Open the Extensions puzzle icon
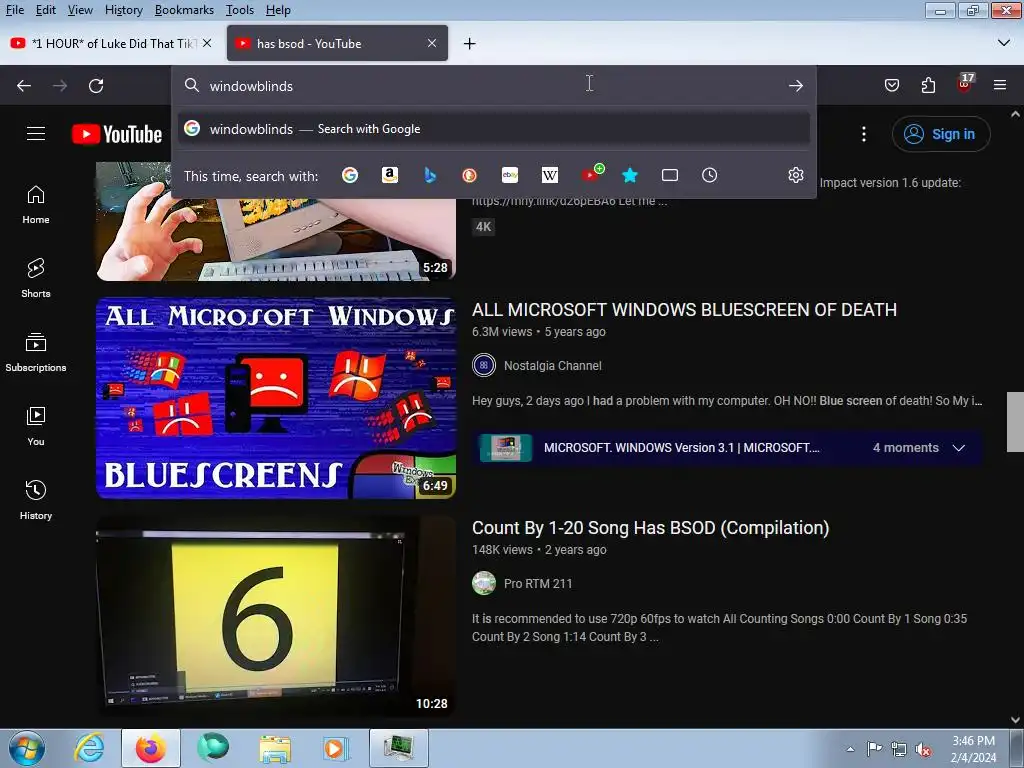Viewport: 1024px width, 768px height. (x=928, y=86)
